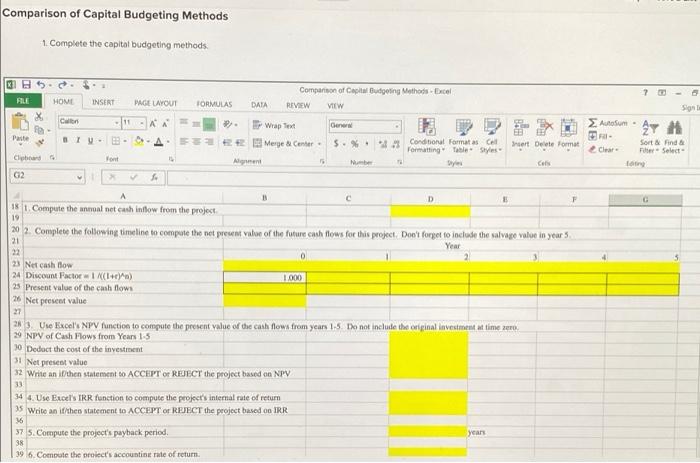The image size is (700, 463).
Task: Increase indent in the Alignment group
Action: point(240,143)
